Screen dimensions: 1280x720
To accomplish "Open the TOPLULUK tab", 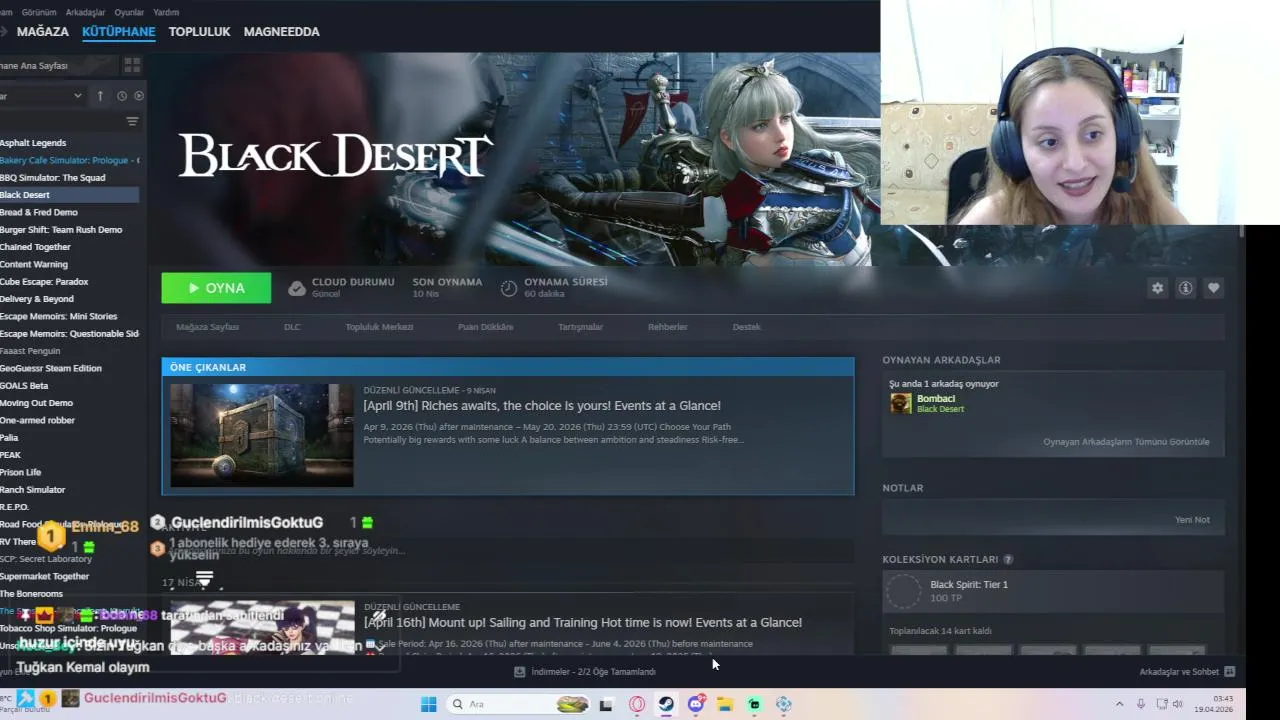I will [199, 32].
